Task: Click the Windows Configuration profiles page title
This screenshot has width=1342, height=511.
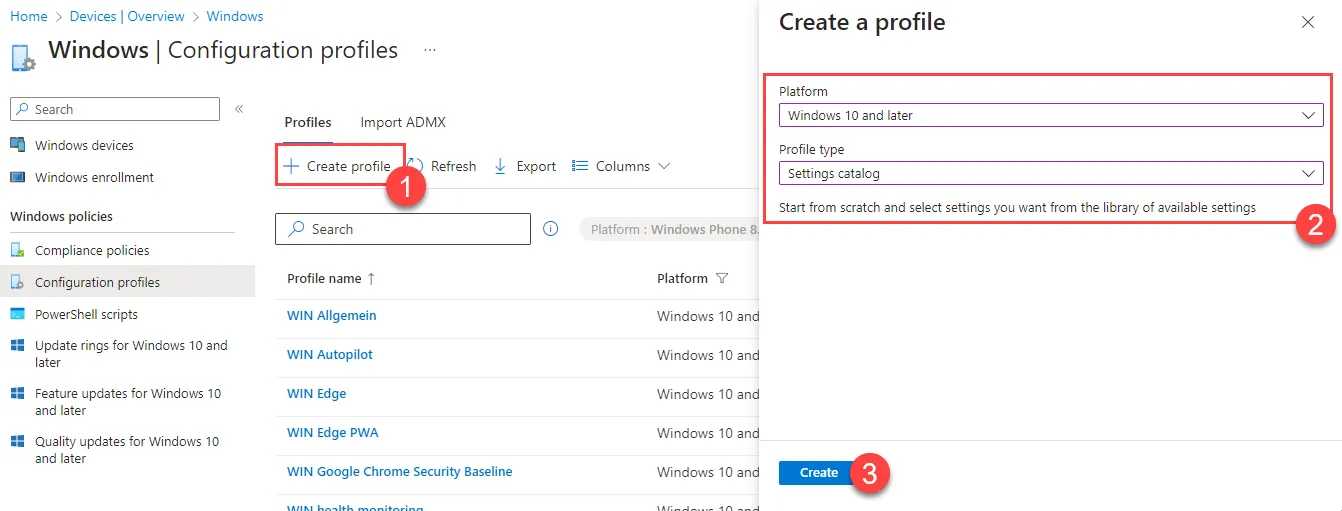Action: [x=223, y=50]
